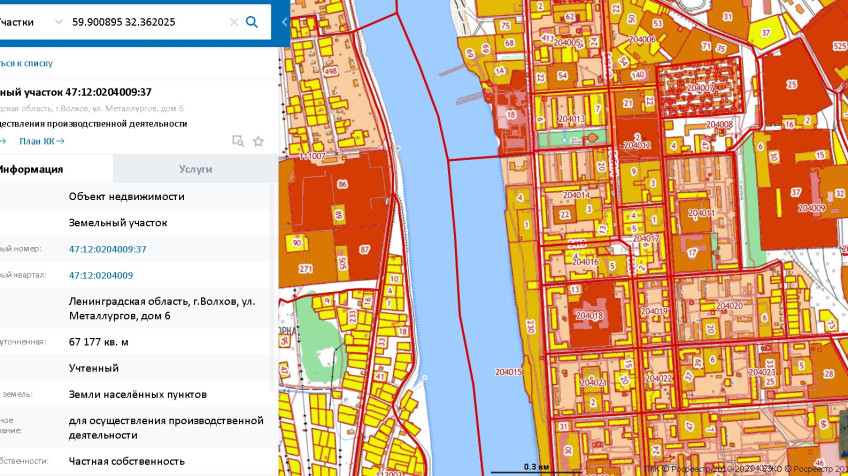Click quarter label 204007 on the map

pos(704,88)
